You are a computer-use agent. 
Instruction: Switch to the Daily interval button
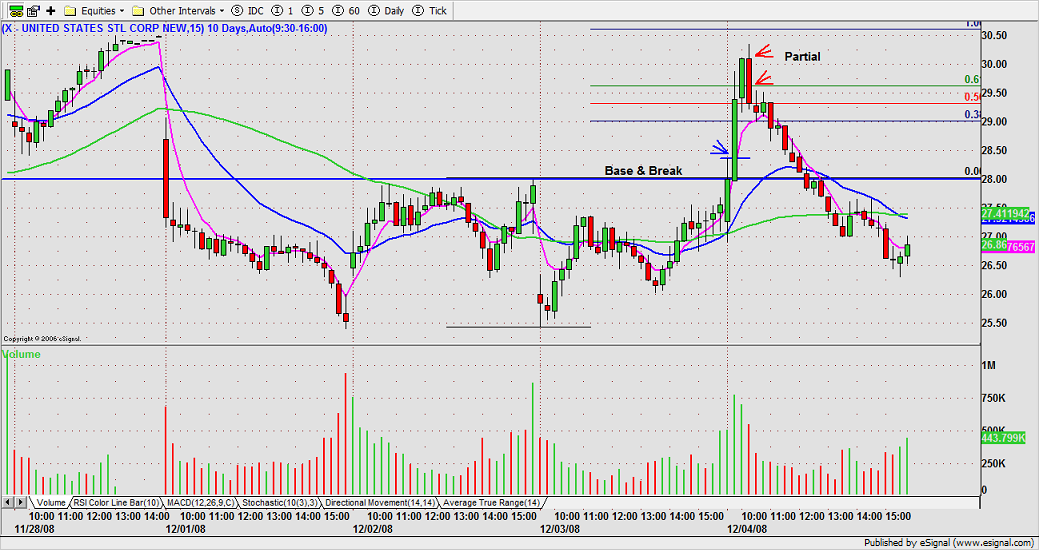[x=386, y=11]
